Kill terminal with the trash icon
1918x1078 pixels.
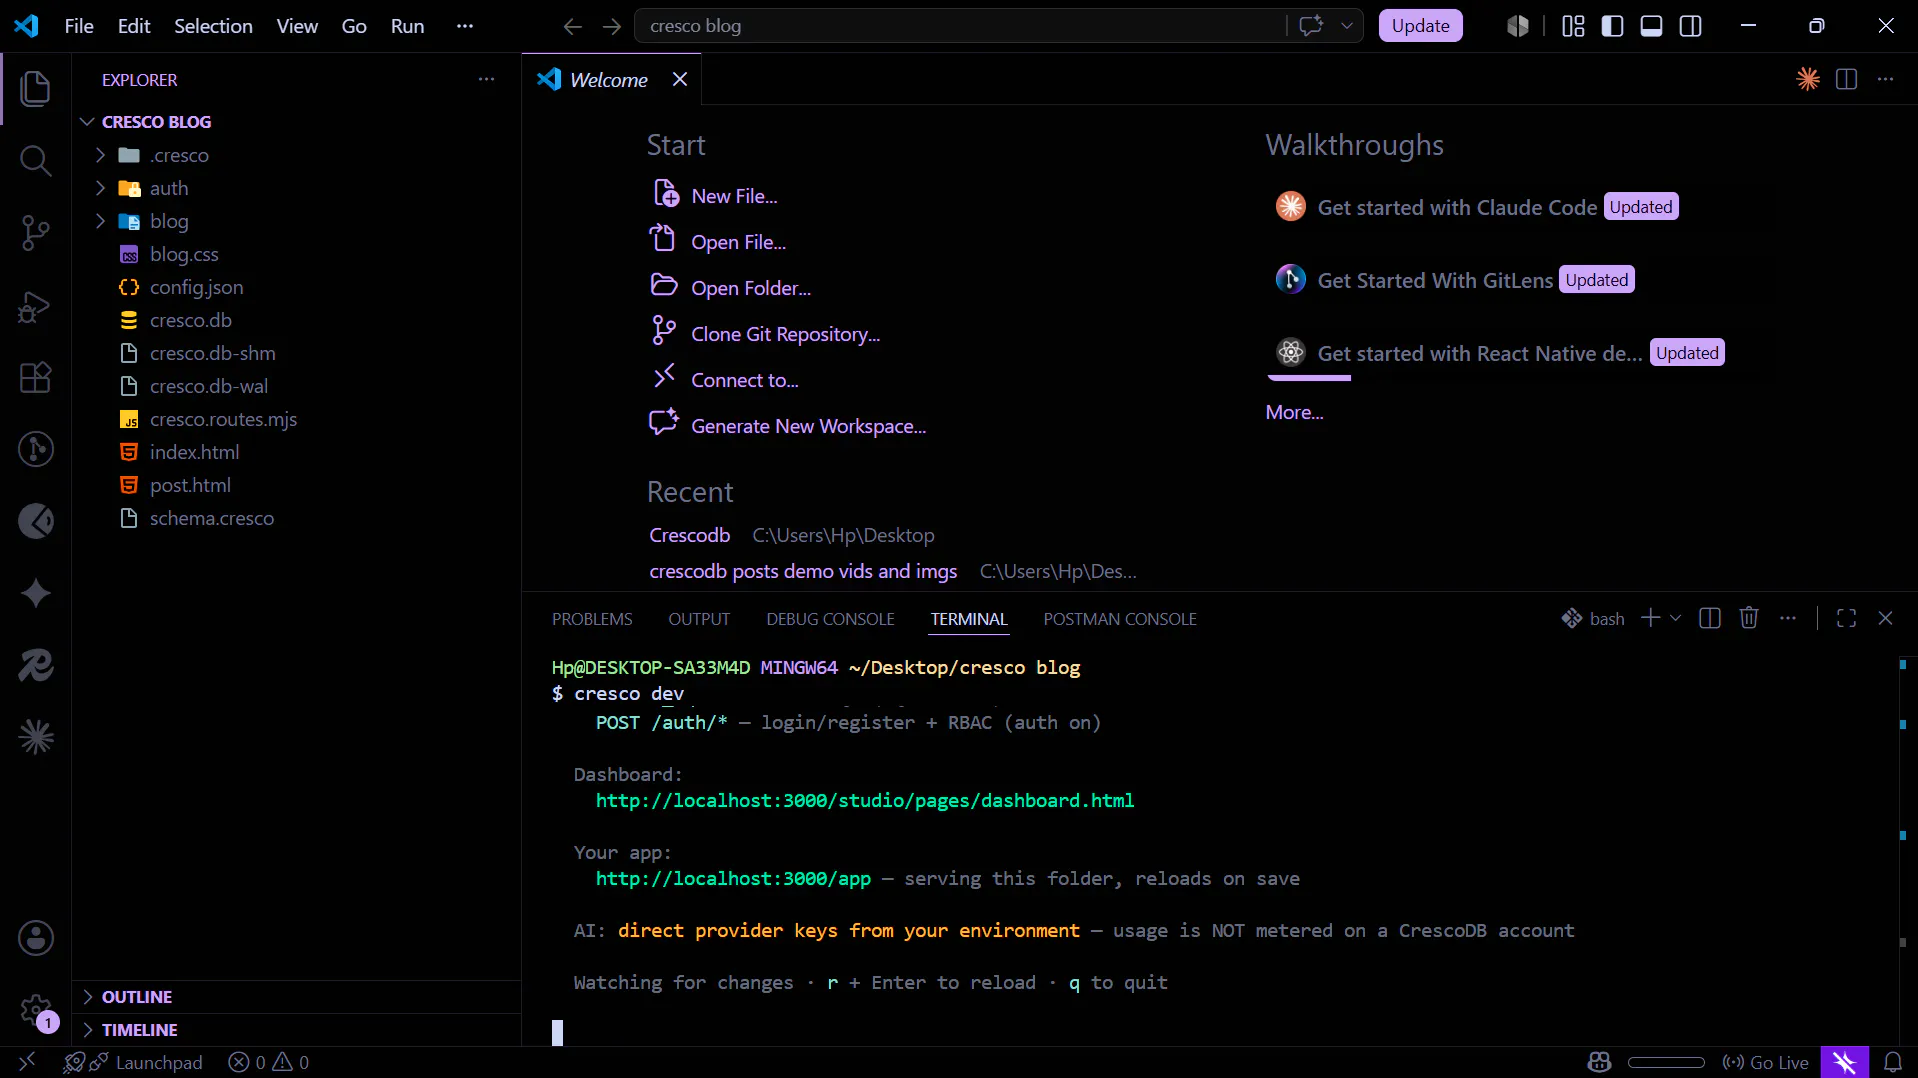[1749, 618]
